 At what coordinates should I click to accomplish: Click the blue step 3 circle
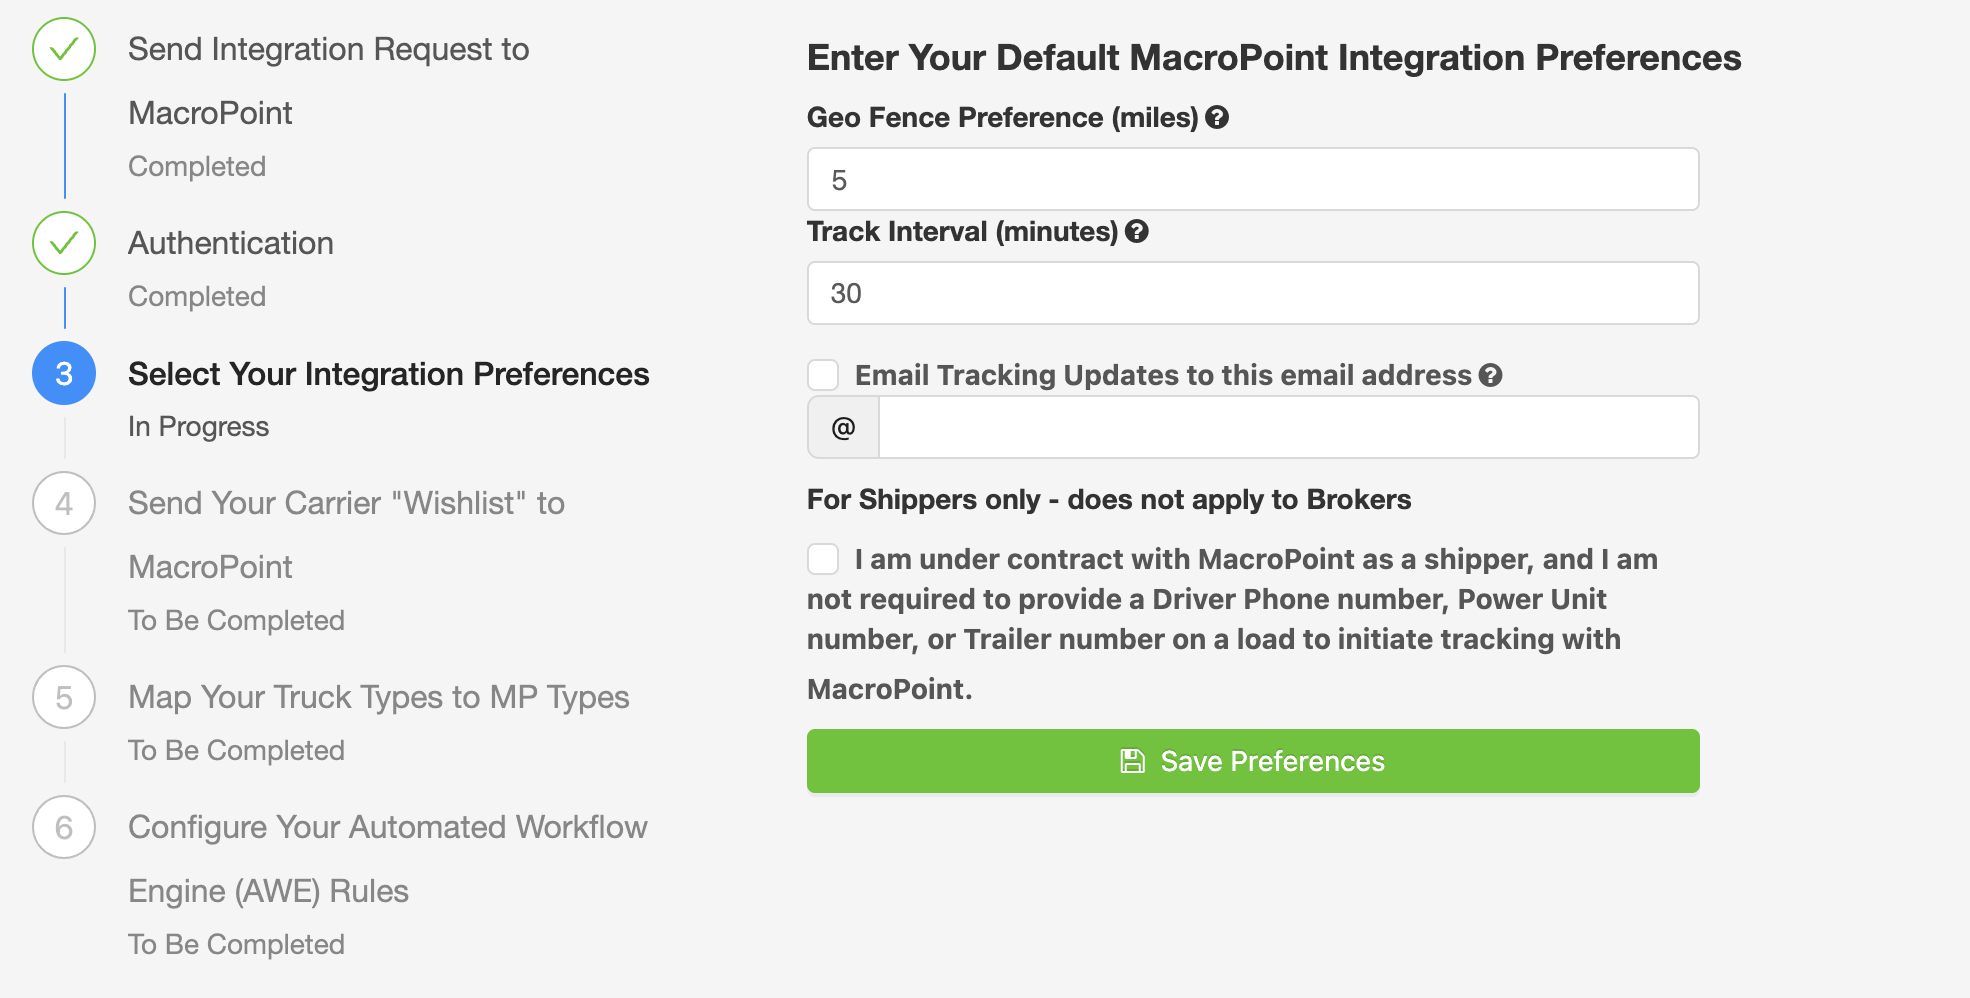point(64,373)
